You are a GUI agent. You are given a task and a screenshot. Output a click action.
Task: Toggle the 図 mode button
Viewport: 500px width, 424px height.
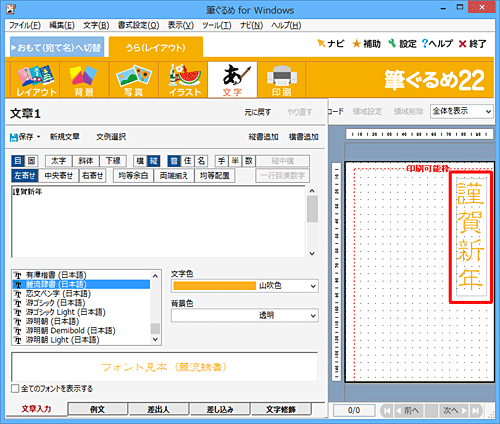[x=31, y=161]
